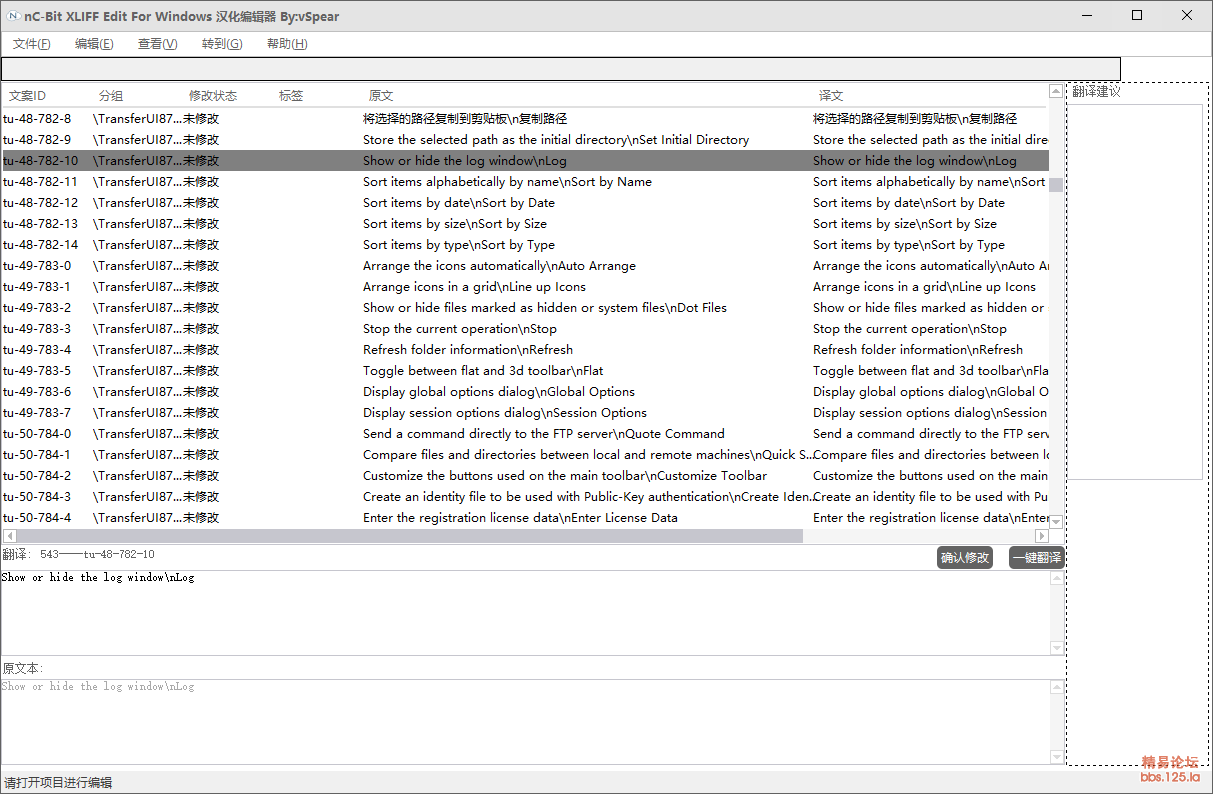
Task: Click the 确认修改 button
Action: [964, 558]
